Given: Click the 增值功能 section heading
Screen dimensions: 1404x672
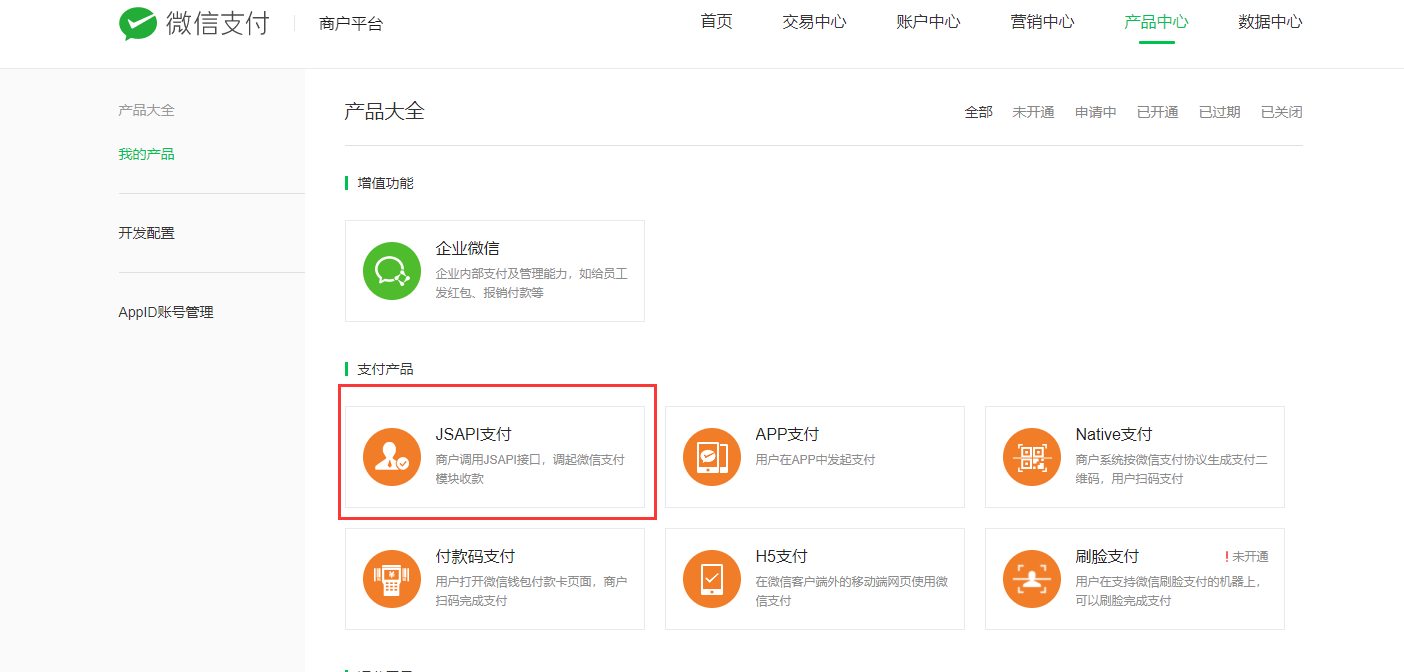Looking at the screenshot, I should click(x=385, y=183).
